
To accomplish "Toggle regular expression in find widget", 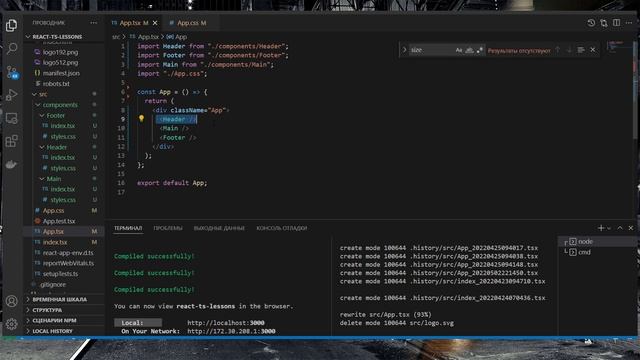I will pyautogui.click(x=480, y=50).
